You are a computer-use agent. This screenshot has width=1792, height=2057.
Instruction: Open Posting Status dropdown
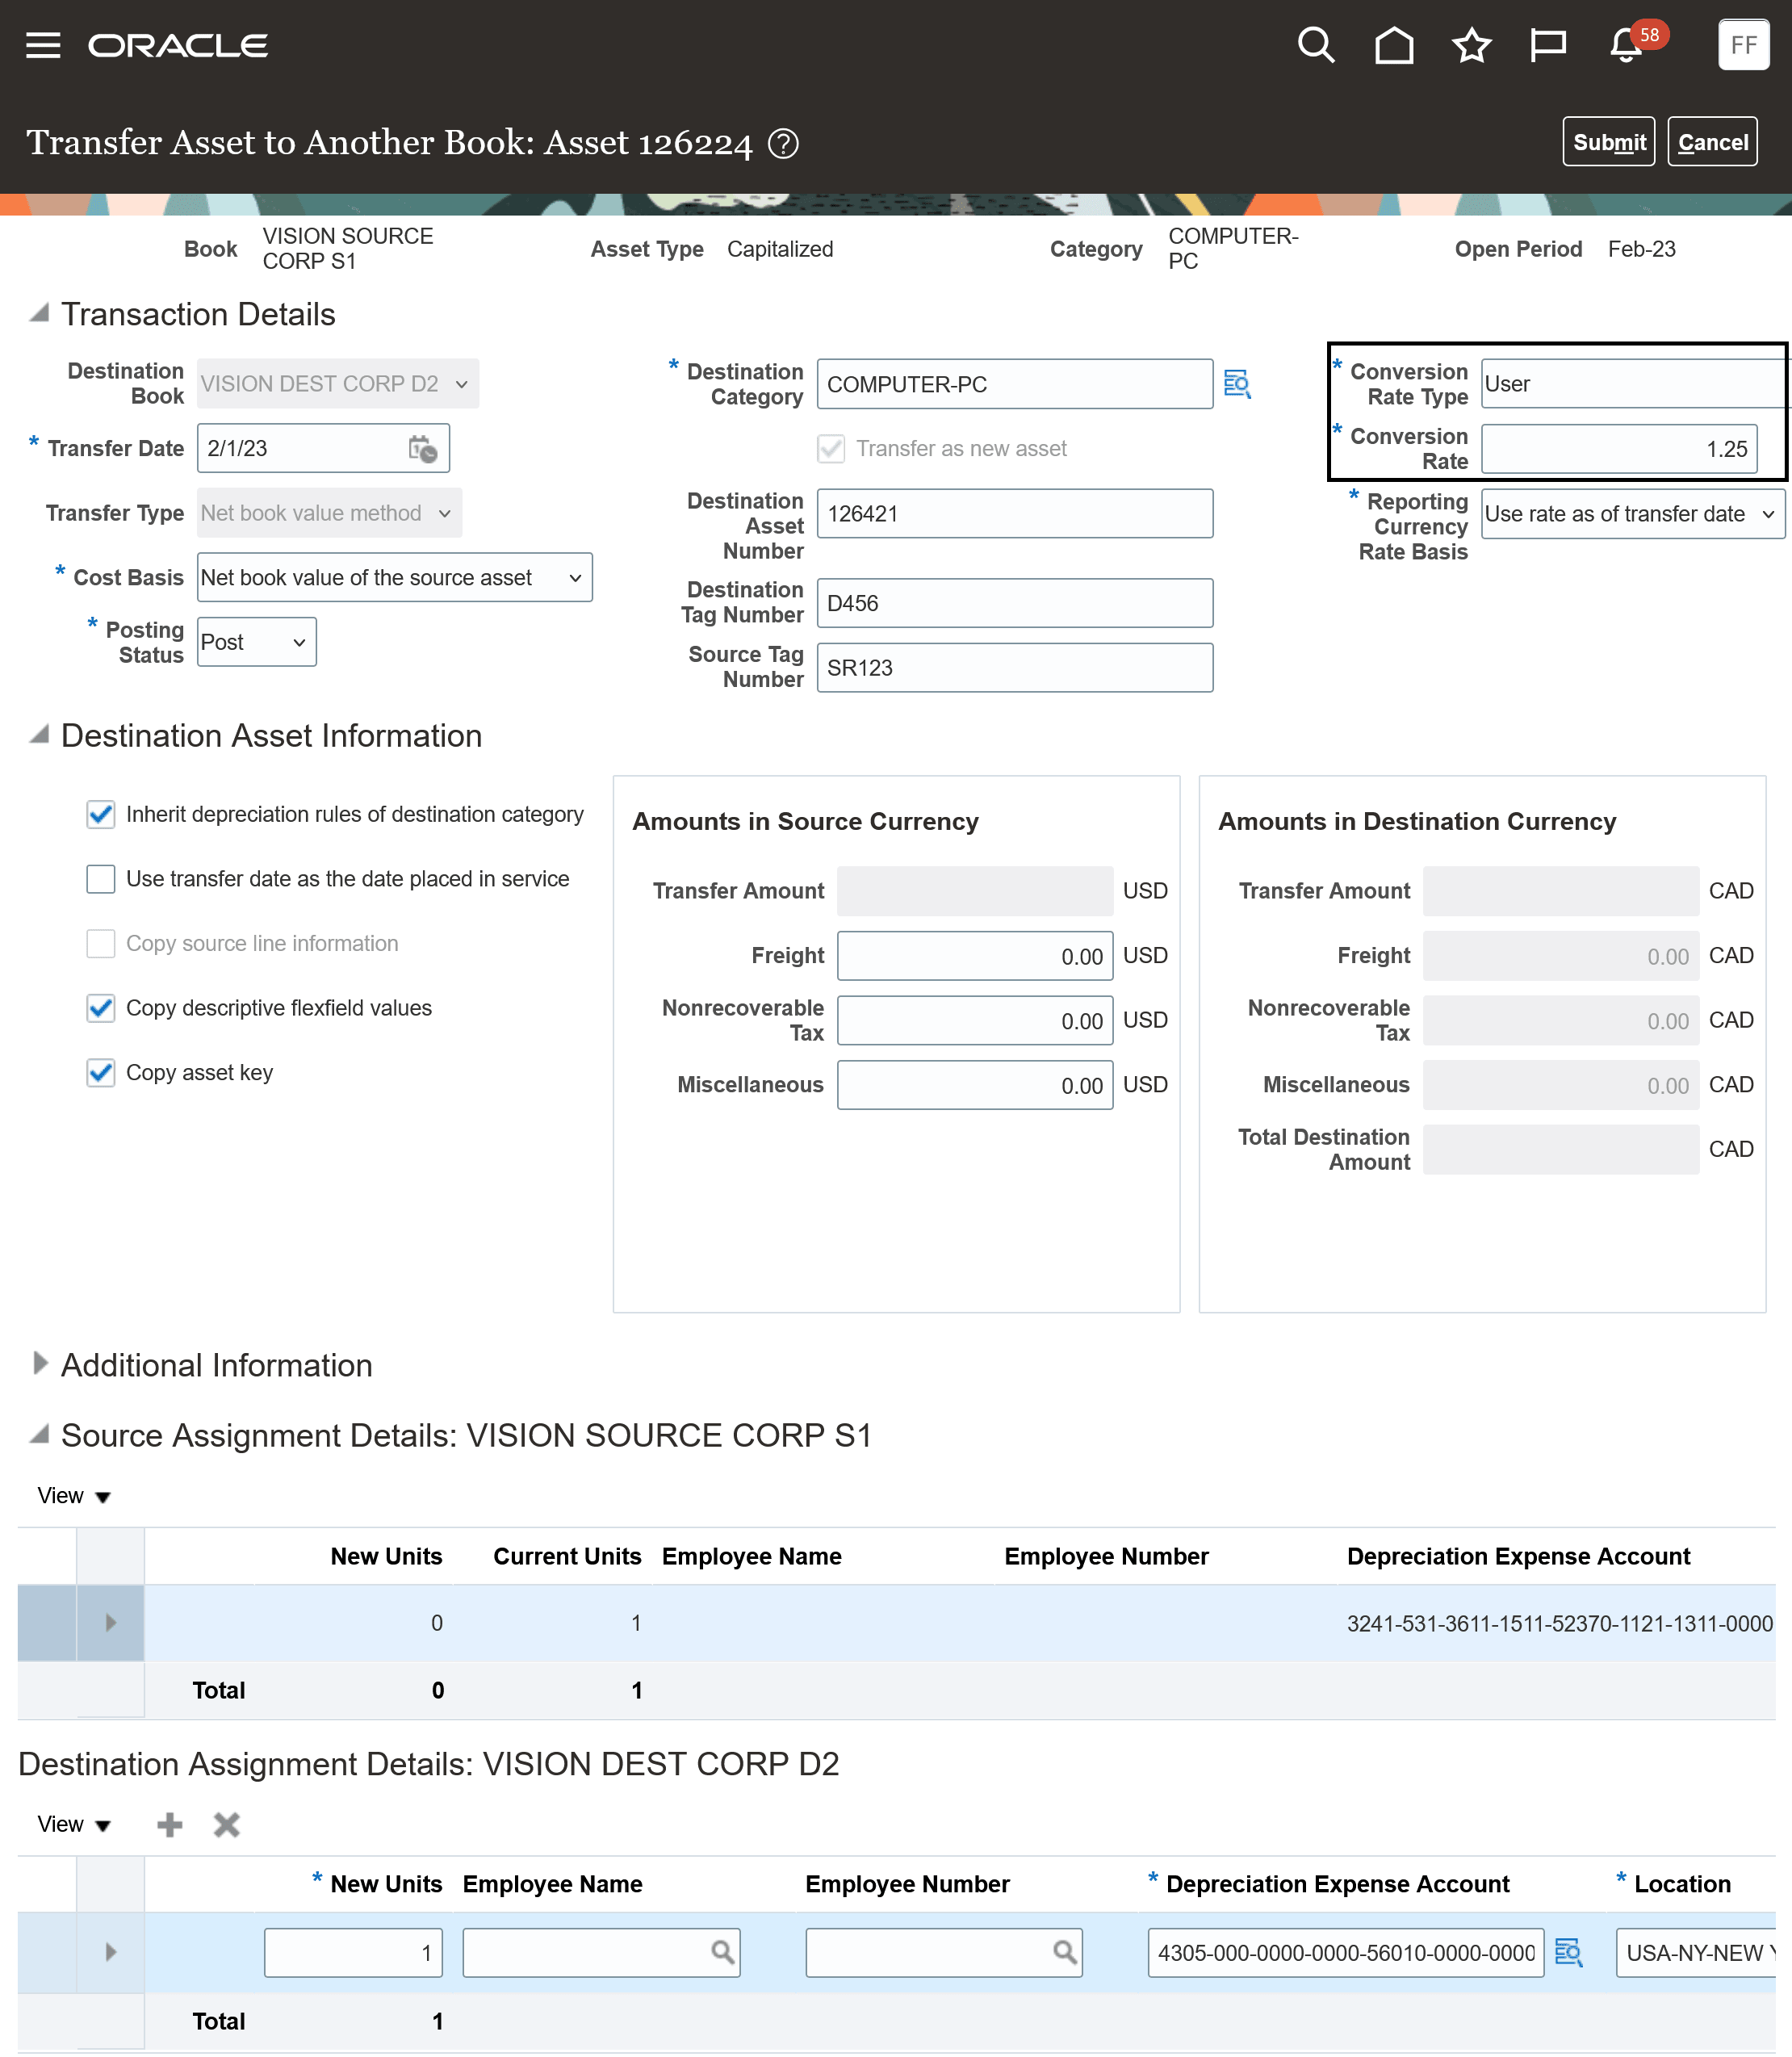[x=256, y=642]
